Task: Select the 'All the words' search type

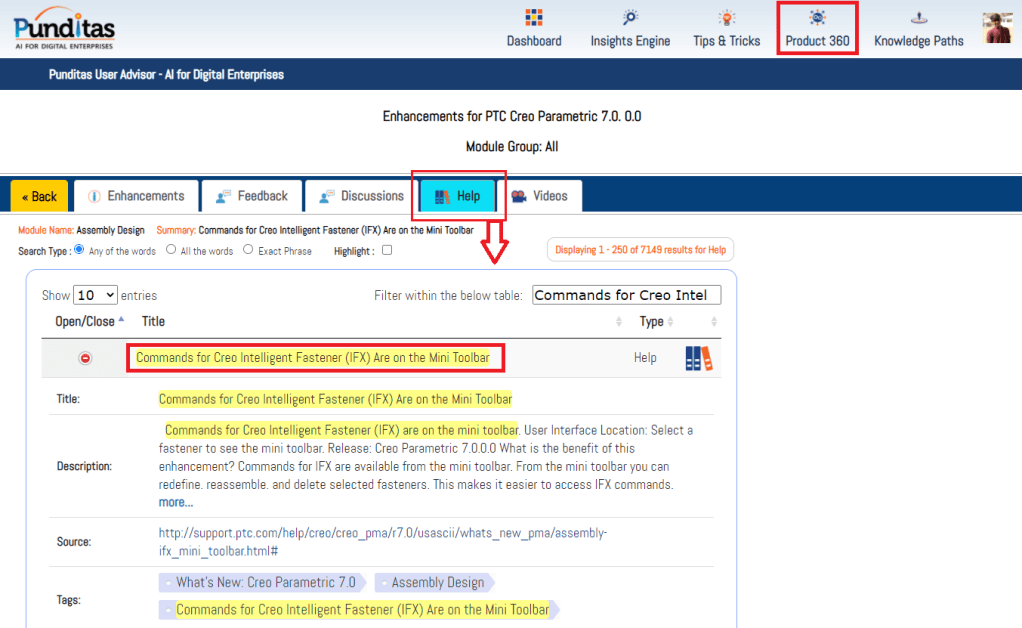Action: 171,250
